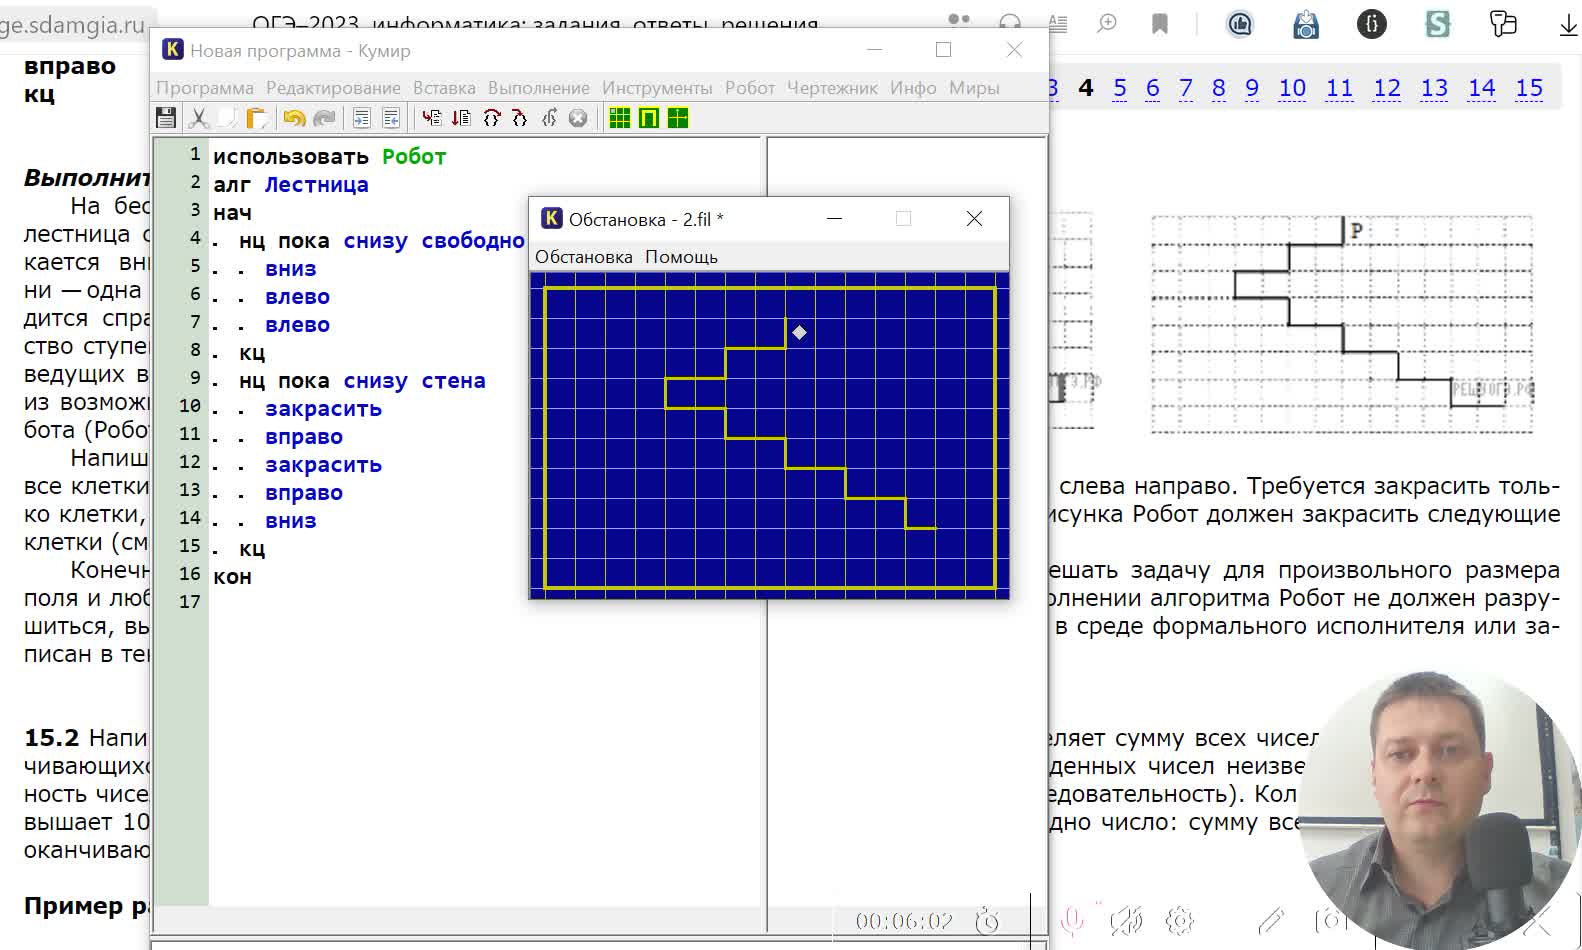This screenshot has width=1582, height=950.
Task: Open the Выполнение menu
Action: pyautogui.click(x=538, y=88)
